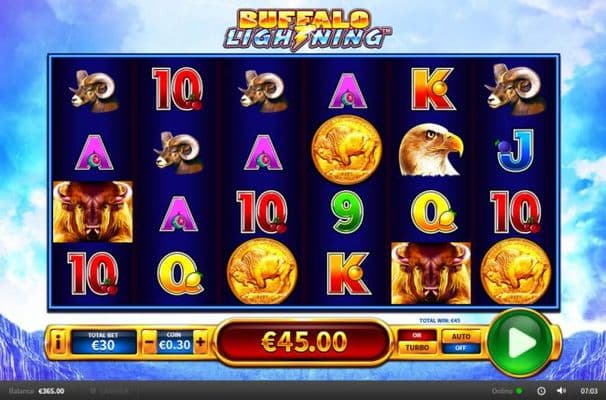Select the eagle symbol on reel five
The height and width of the screenshot is (400, 606).
coord(431,150)
